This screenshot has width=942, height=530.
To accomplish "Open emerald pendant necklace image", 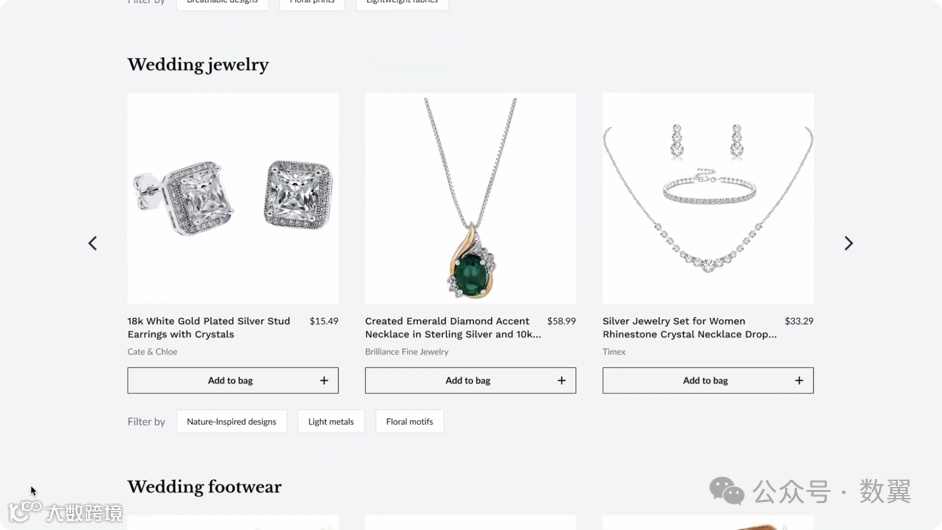I will coord(470,198).
